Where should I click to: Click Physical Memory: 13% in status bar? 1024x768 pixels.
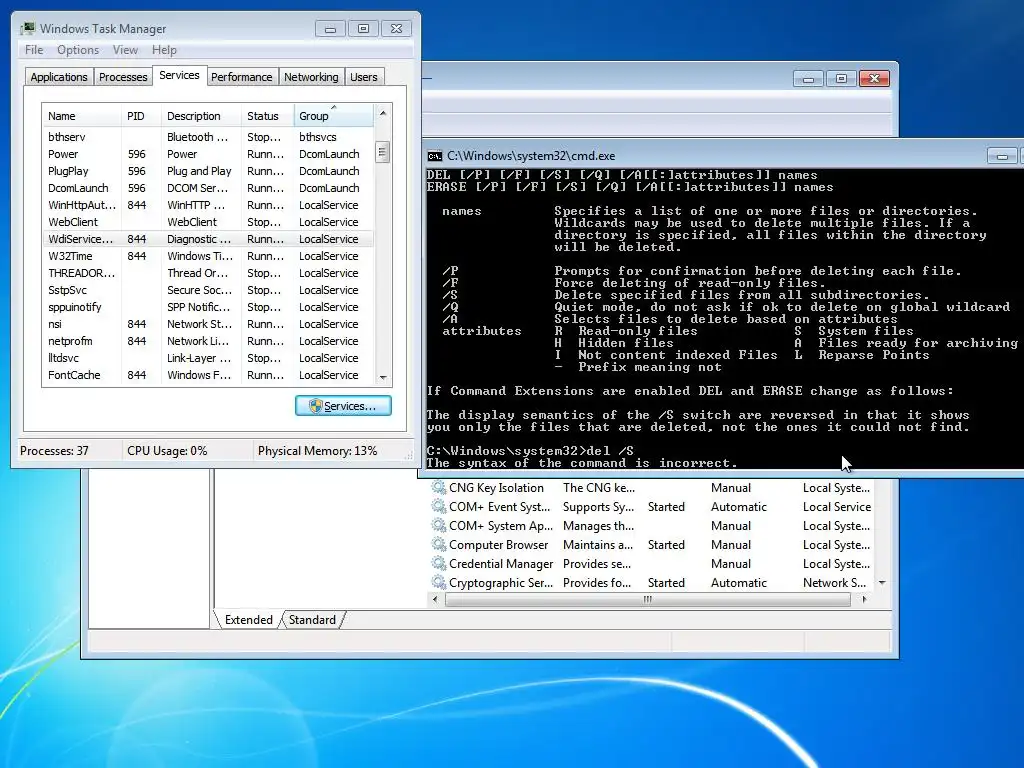(317, 451)
